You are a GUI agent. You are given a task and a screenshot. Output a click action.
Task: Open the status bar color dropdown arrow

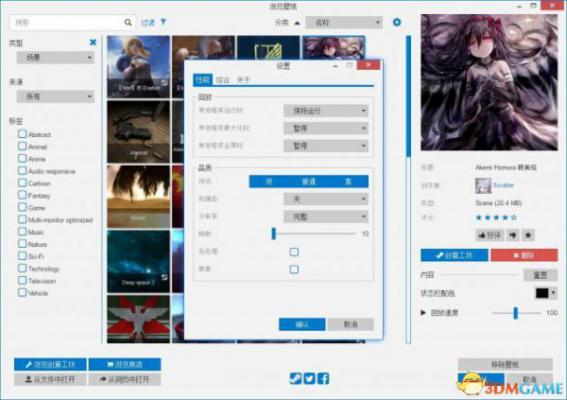pyautogui.click(x=553, y=293)
